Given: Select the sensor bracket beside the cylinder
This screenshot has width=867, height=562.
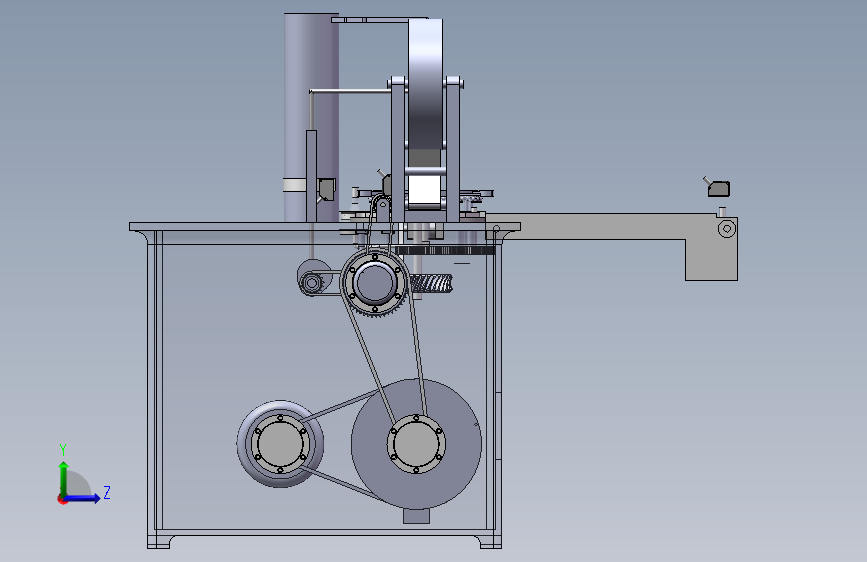Looking at the screenshot, I should 326,189.
